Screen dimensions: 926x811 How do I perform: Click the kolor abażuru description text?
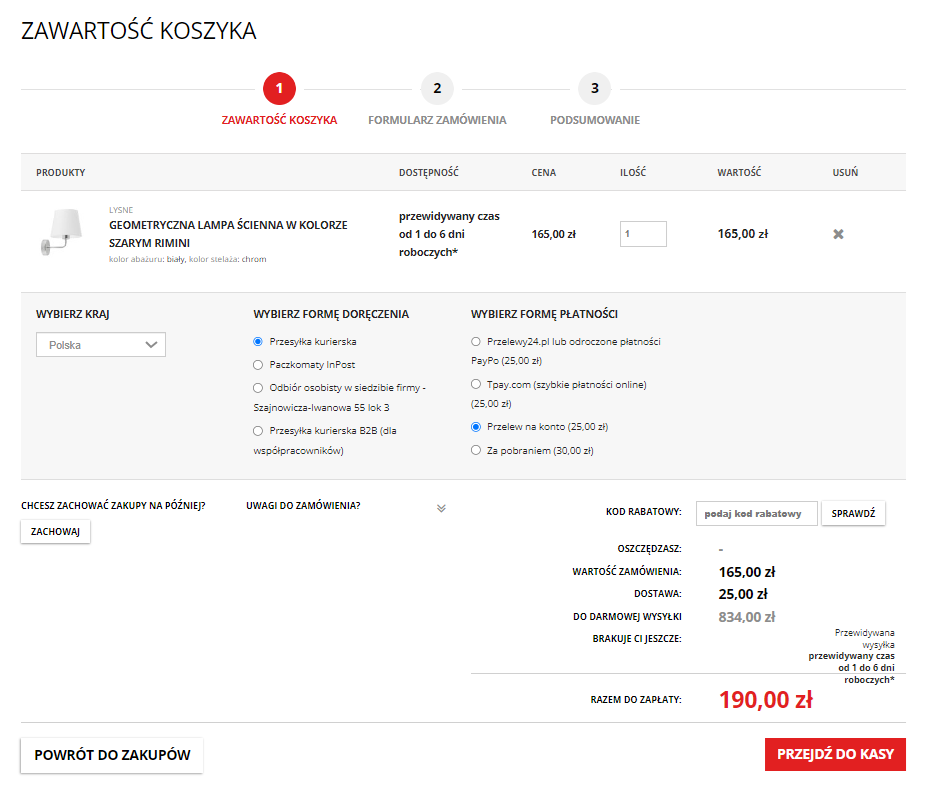coord(188,259)
